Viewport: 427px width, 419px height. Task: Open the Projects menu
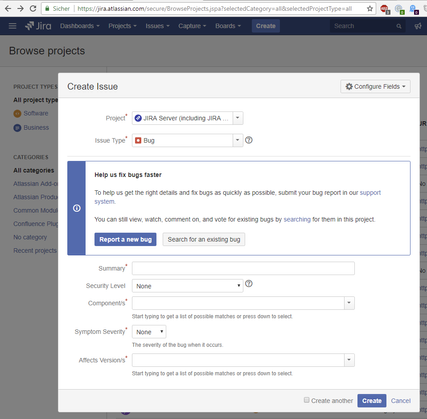122,26
